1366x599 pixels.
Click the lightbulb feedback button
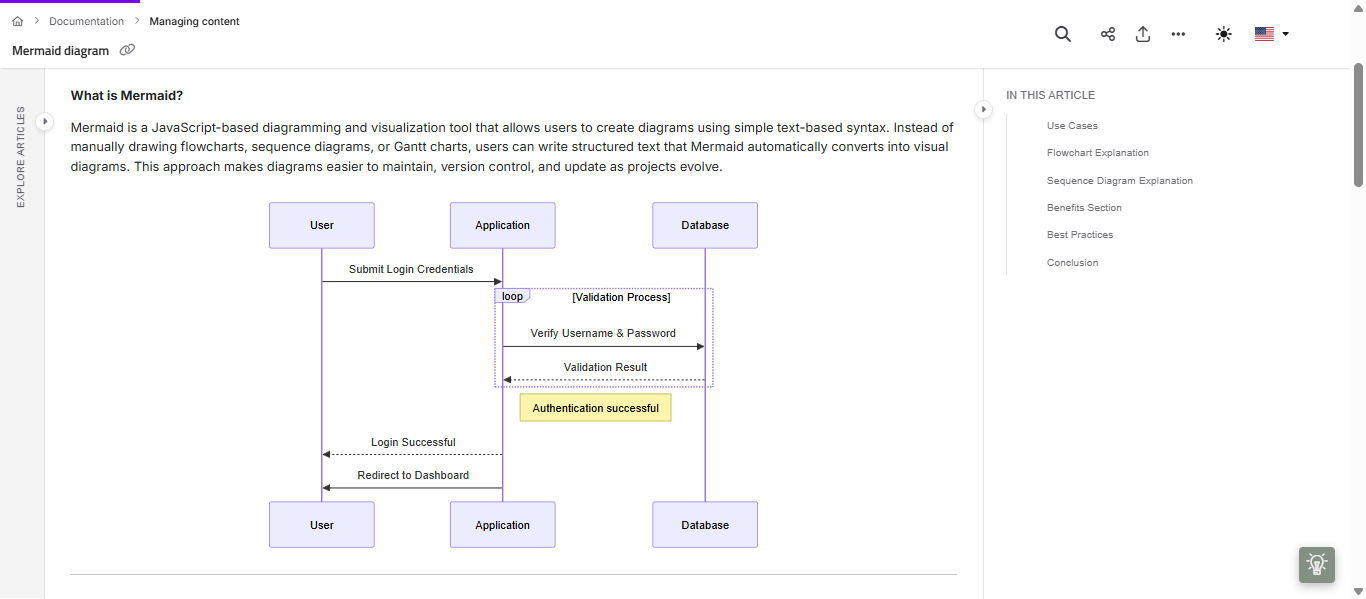[1317, 564]
